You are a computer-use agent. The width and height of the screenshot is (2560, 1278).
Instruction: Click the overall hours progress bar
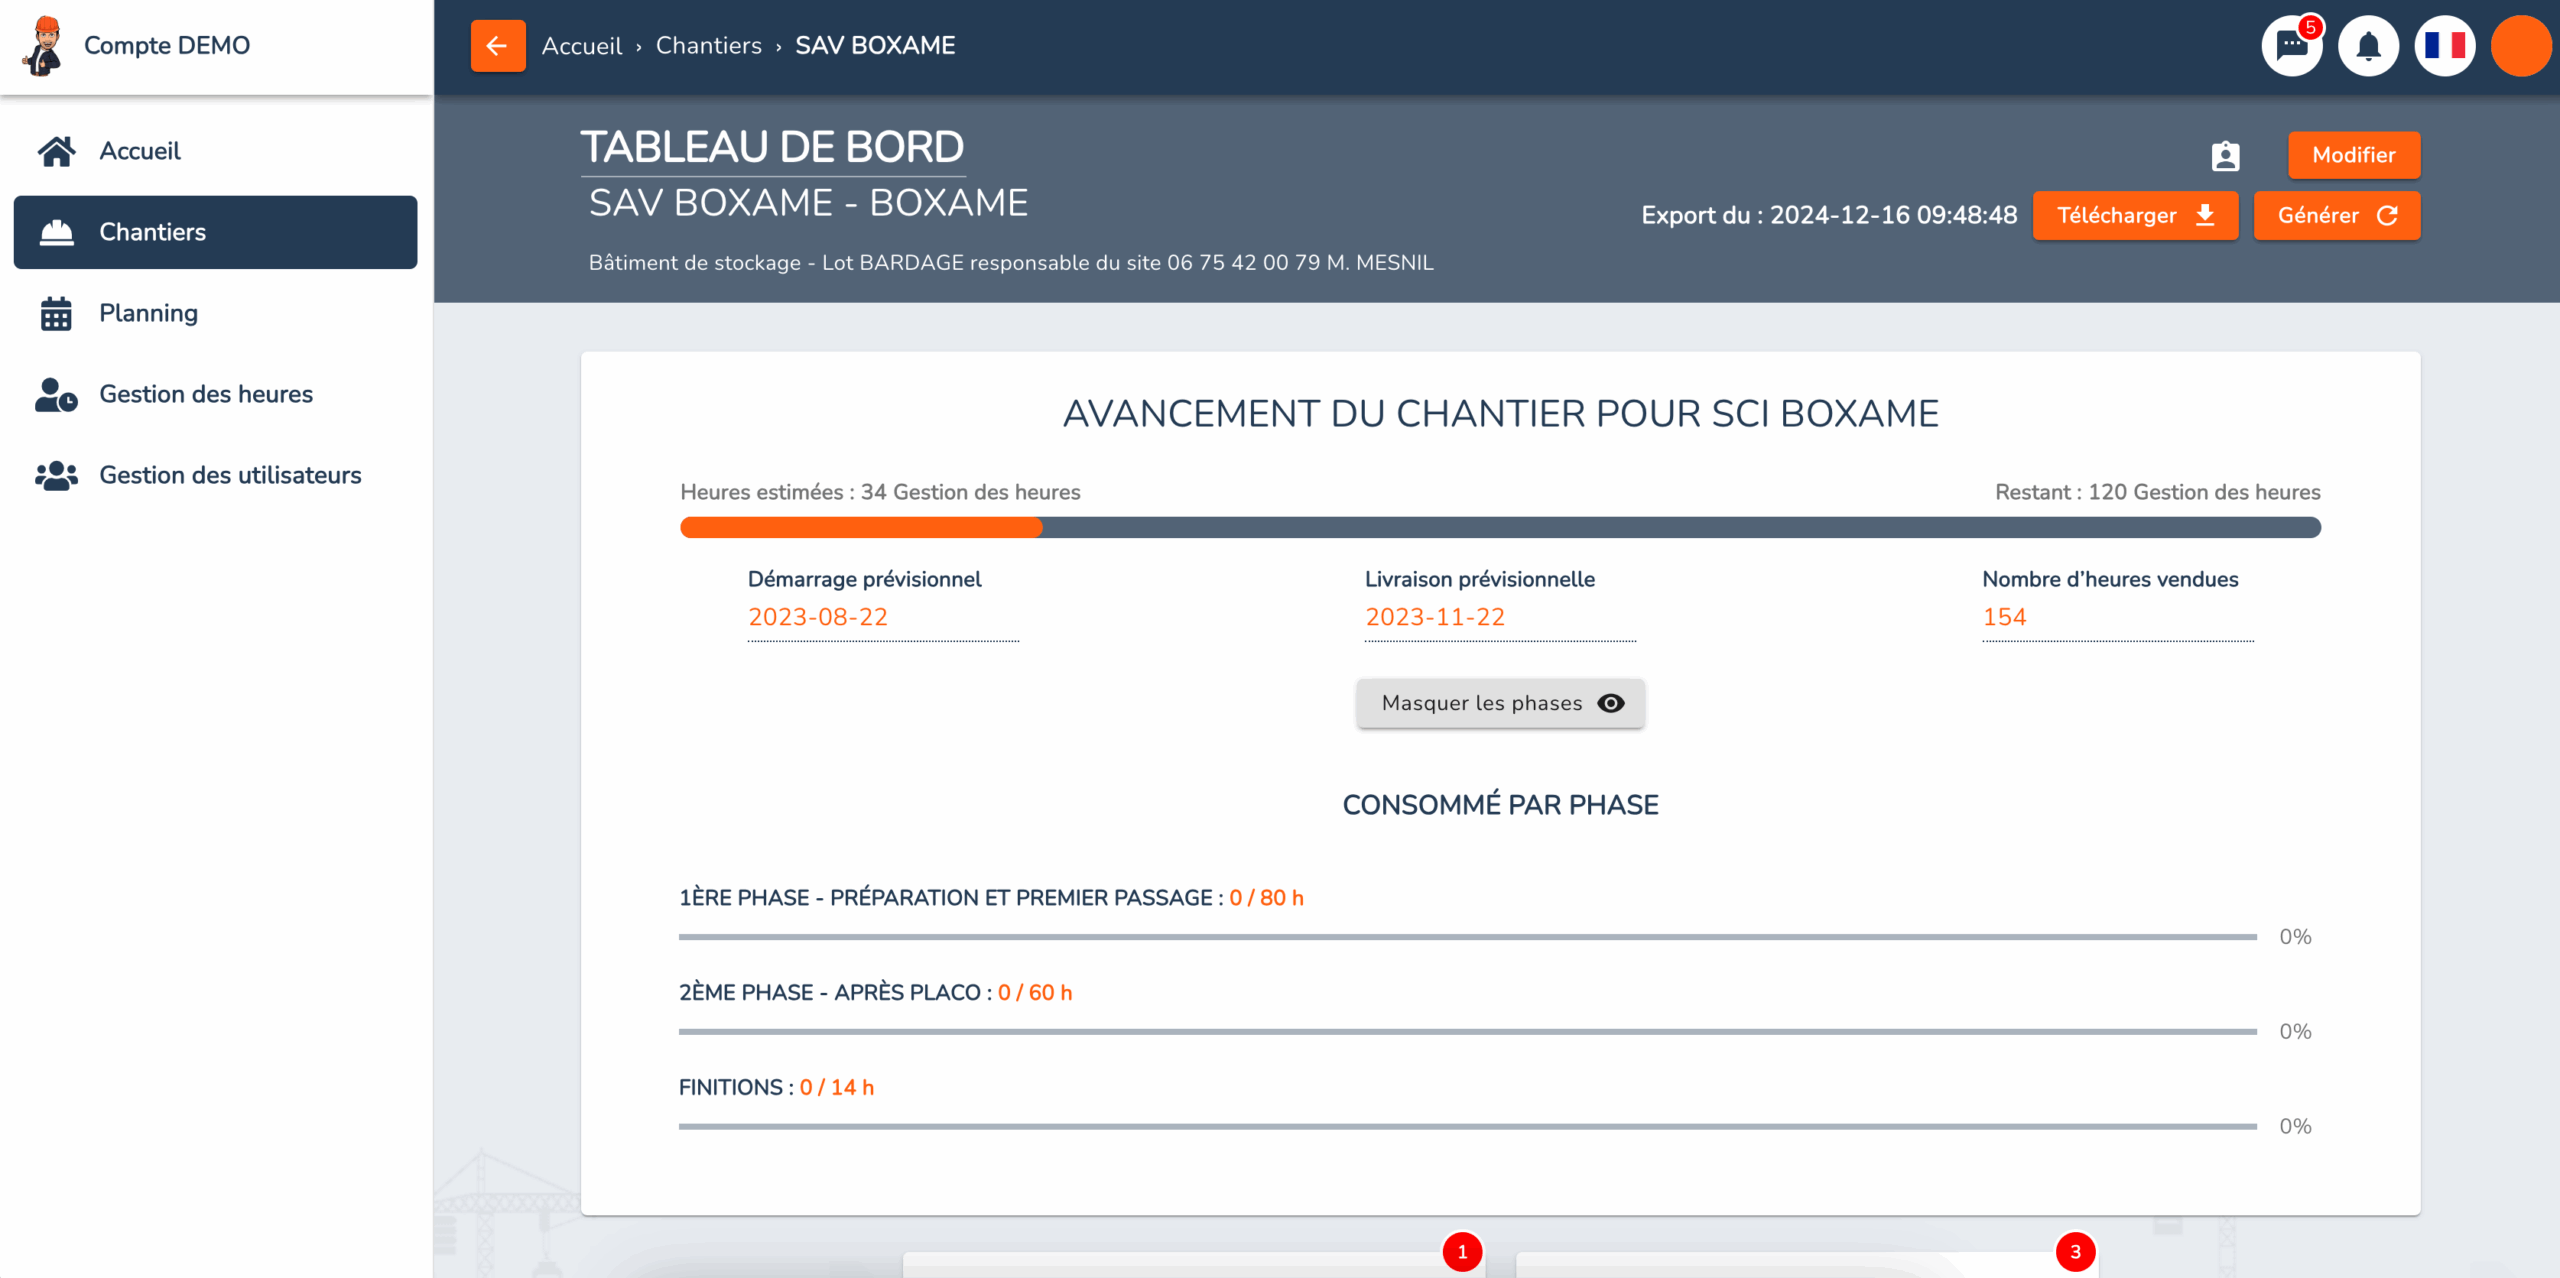1500,527
